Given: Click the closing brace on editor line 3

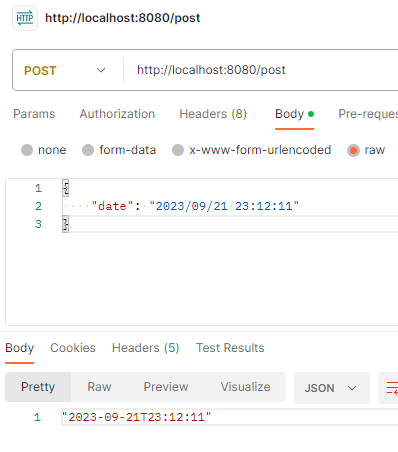Looking at the screenshot, I should tap(66, 224).
